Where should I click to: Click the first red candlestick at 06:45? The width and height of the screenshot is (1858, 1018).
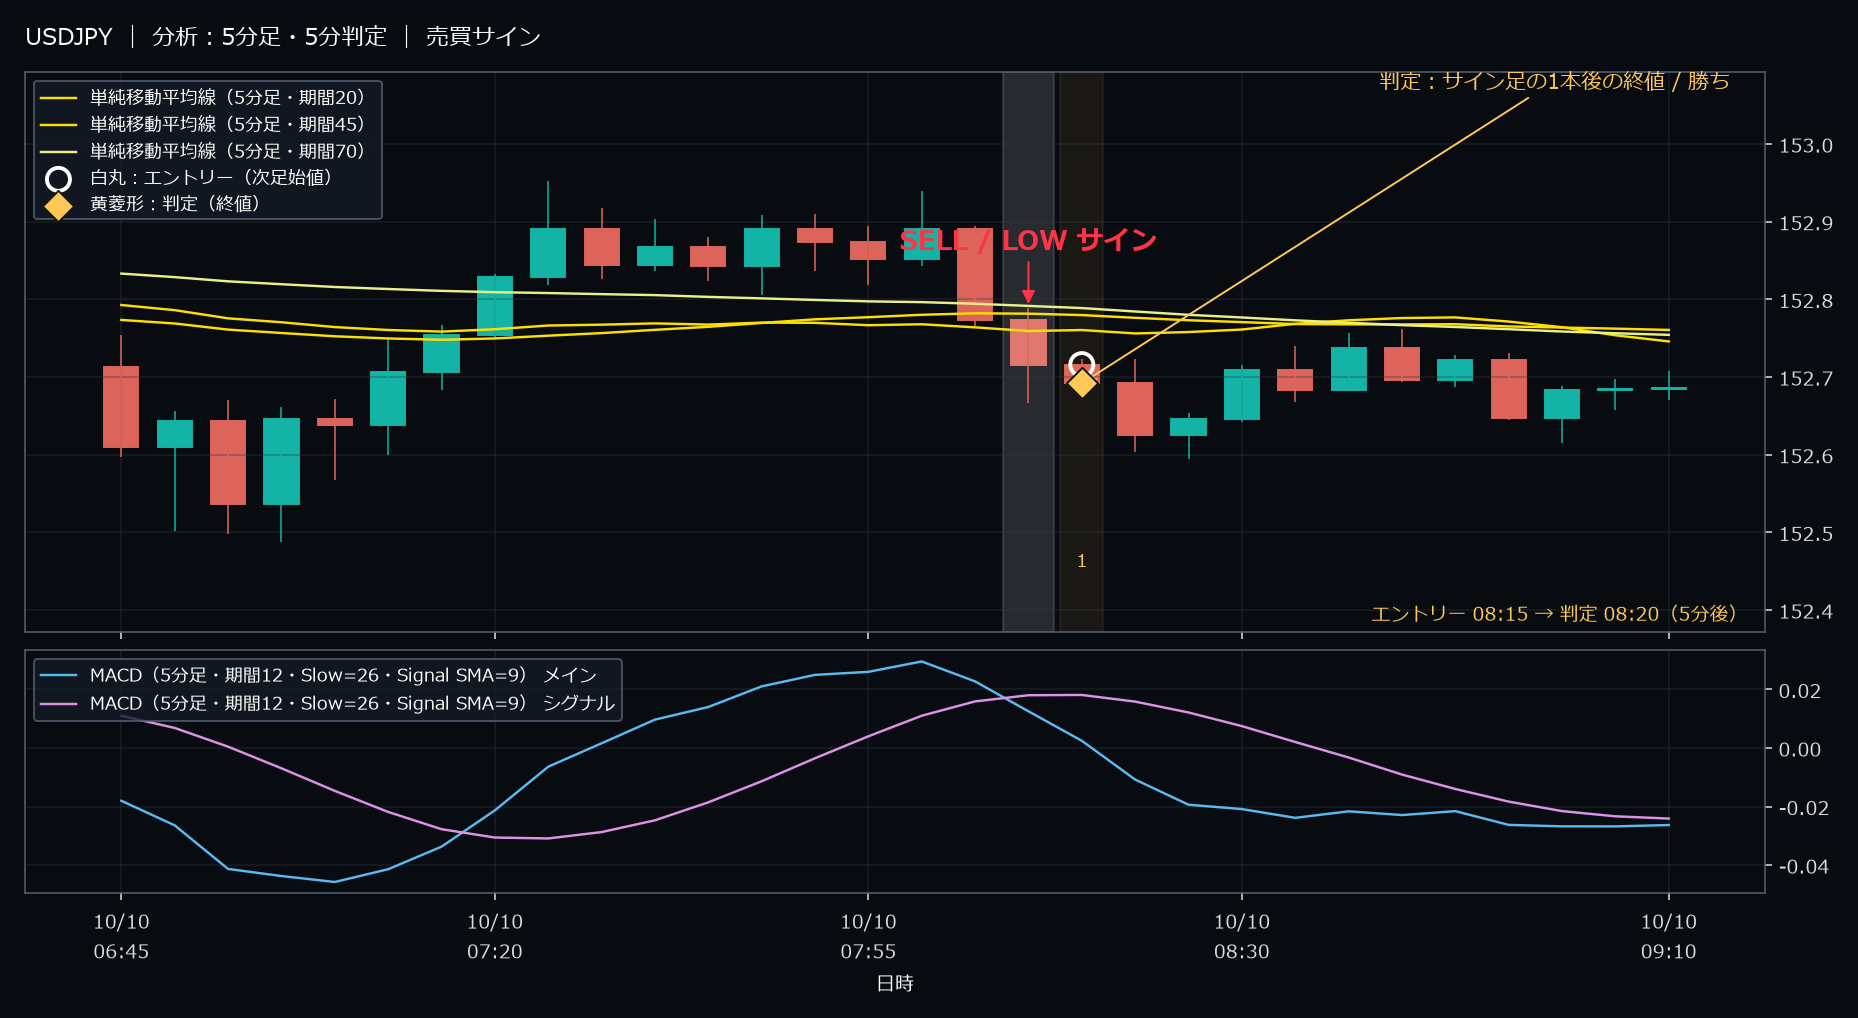click(x=121, y=406)
